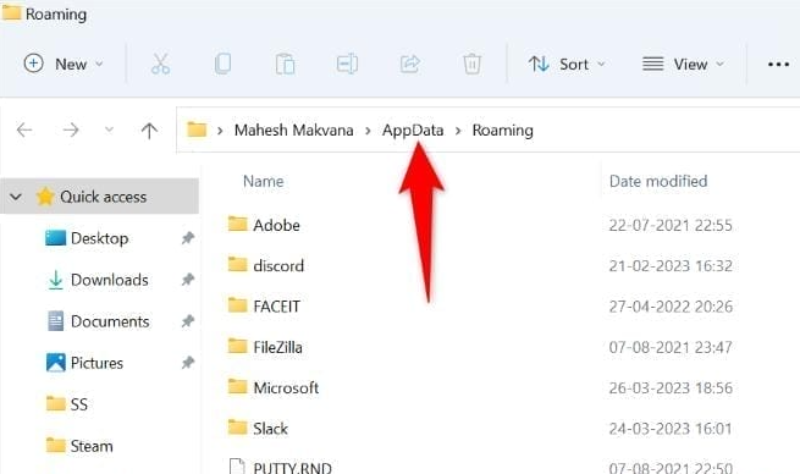Click the FileZilla folder icon
Screen dimensions: 800x474
pyautogui.click(x=237, y=346)
